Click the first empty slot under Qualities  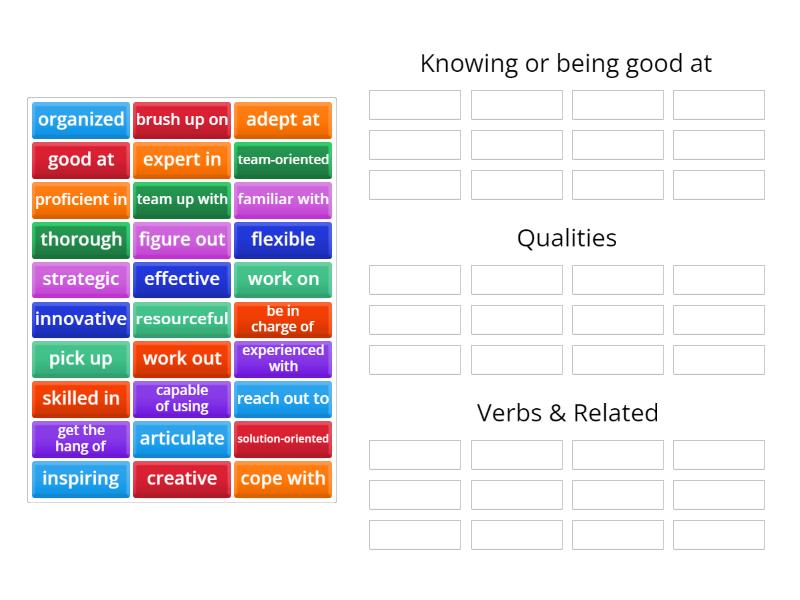coord(413,279)
